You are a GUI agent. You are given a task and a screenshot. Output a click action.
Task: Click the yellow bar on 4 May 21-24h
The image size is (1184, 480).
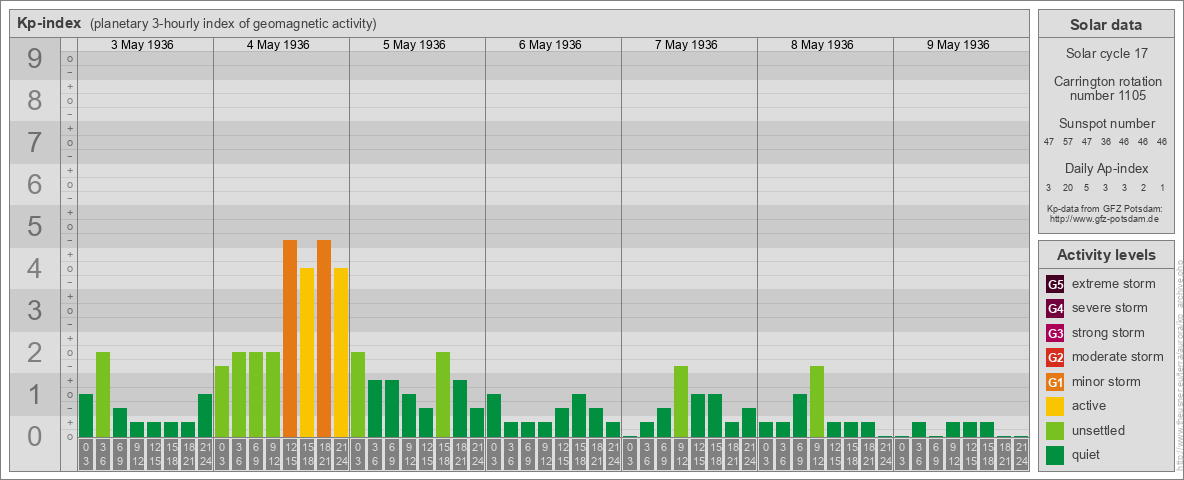341,352
